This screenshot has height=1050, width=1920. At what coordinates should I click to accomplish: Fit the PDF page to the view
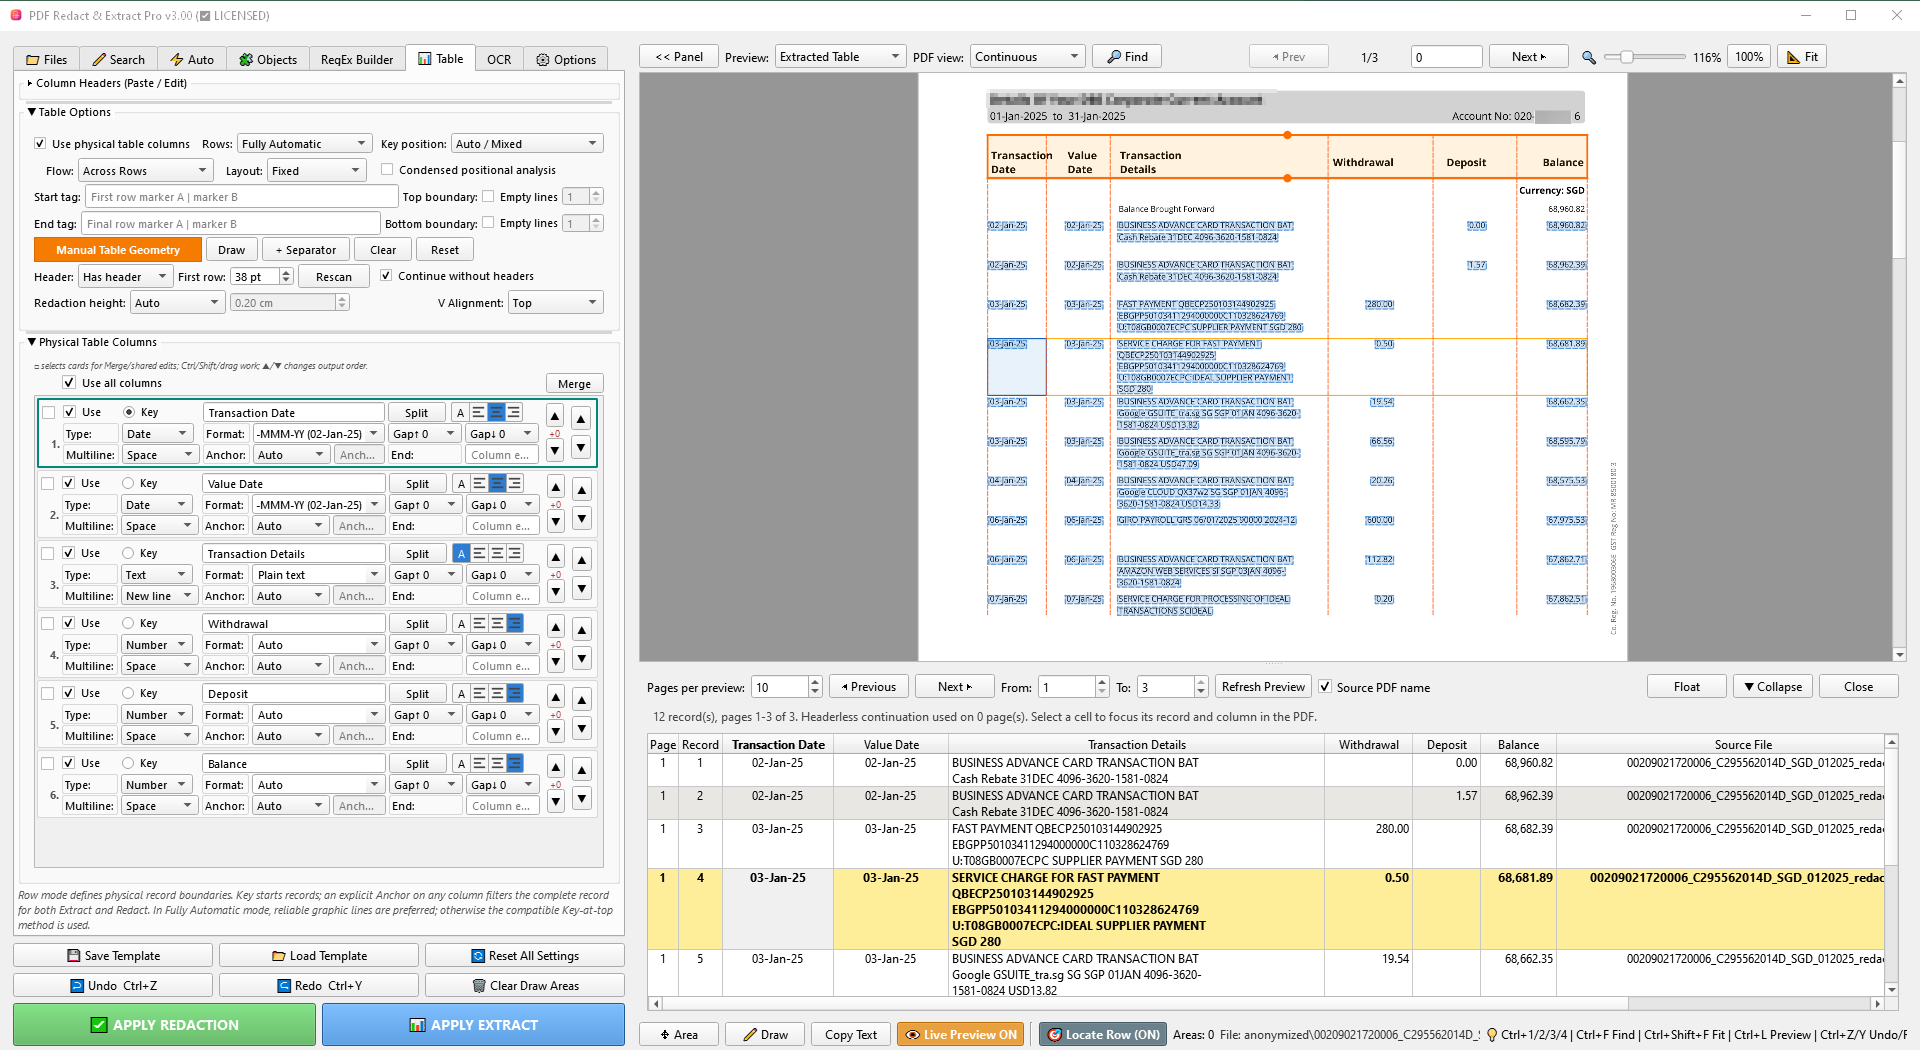(1802, 57)
